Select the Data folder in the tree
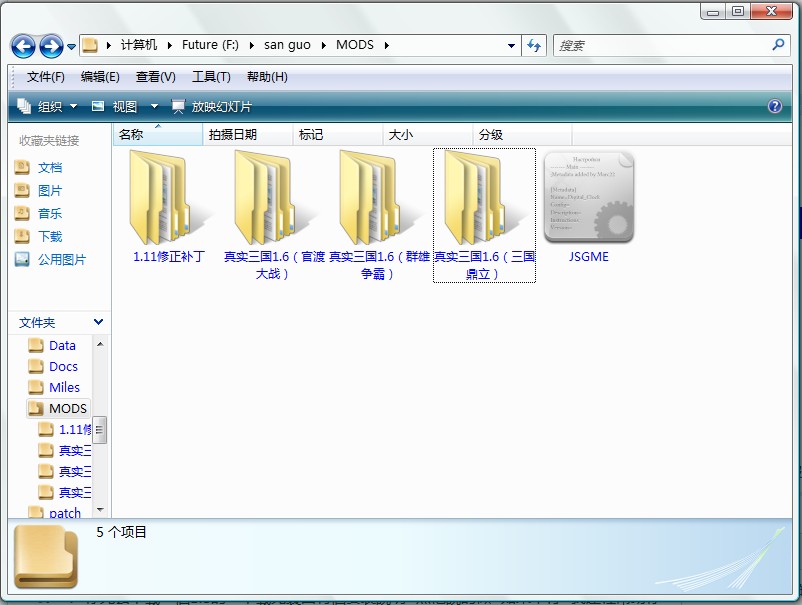The image size is (802, 605). point(62,345)
